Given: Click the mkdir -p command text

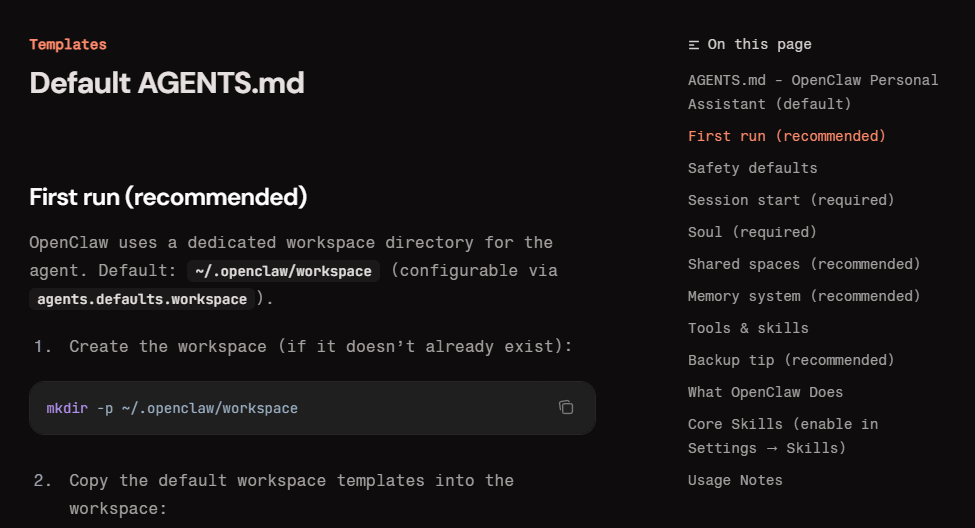Looking at the screenshot, I should tap(172, 409).
